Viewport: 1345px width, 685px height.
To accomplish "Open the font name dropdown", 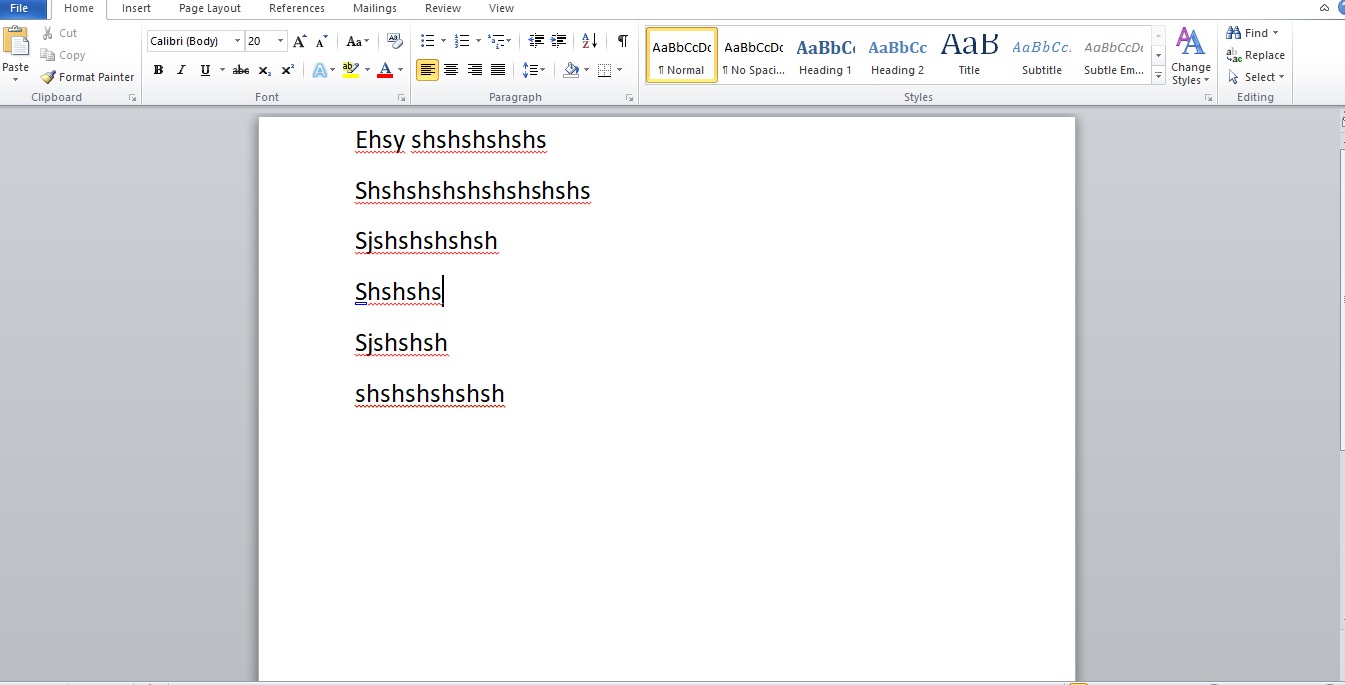I will coord(240,41).
